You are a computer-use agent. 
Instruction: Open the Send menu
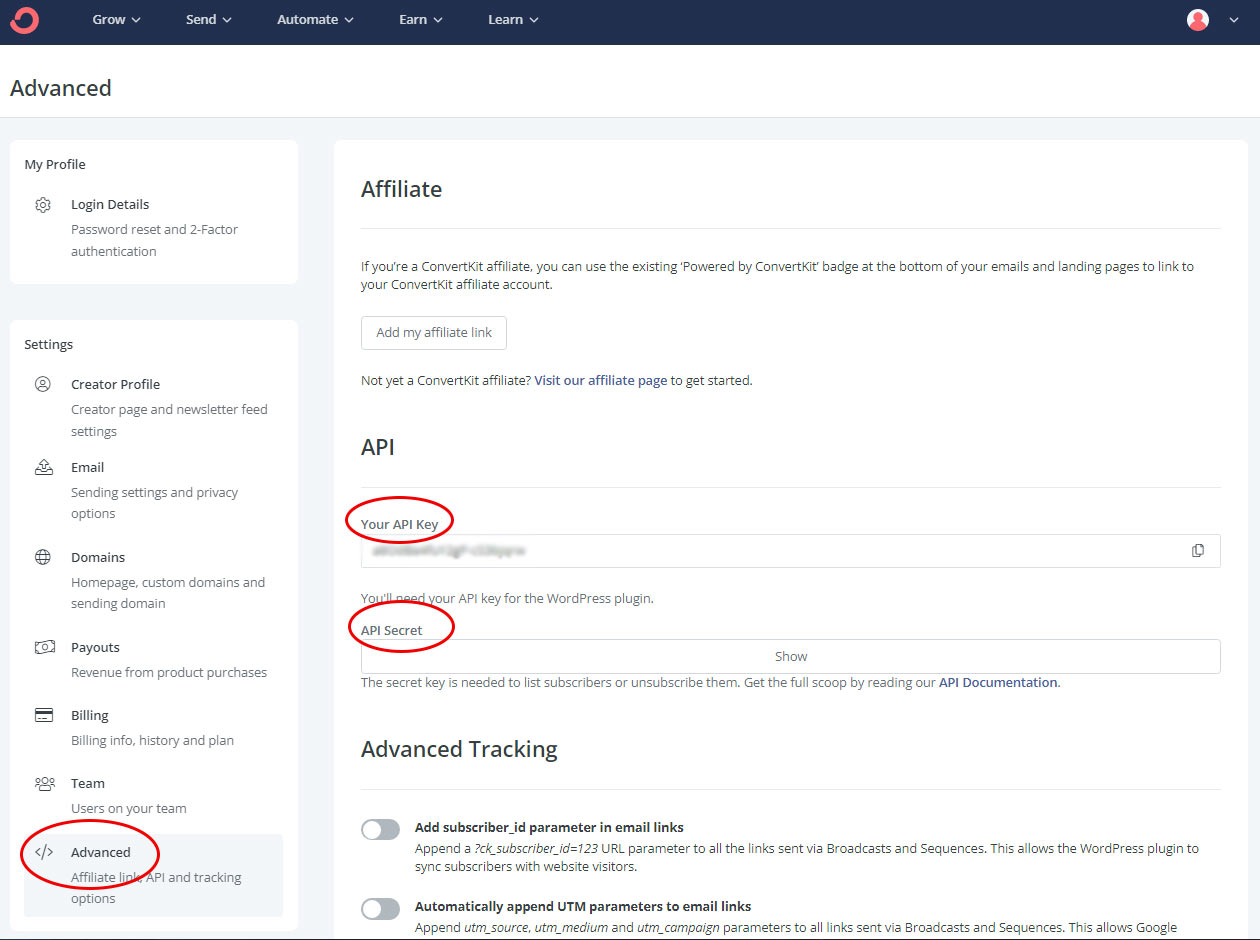pyautogui.click(x=208, y=20)
